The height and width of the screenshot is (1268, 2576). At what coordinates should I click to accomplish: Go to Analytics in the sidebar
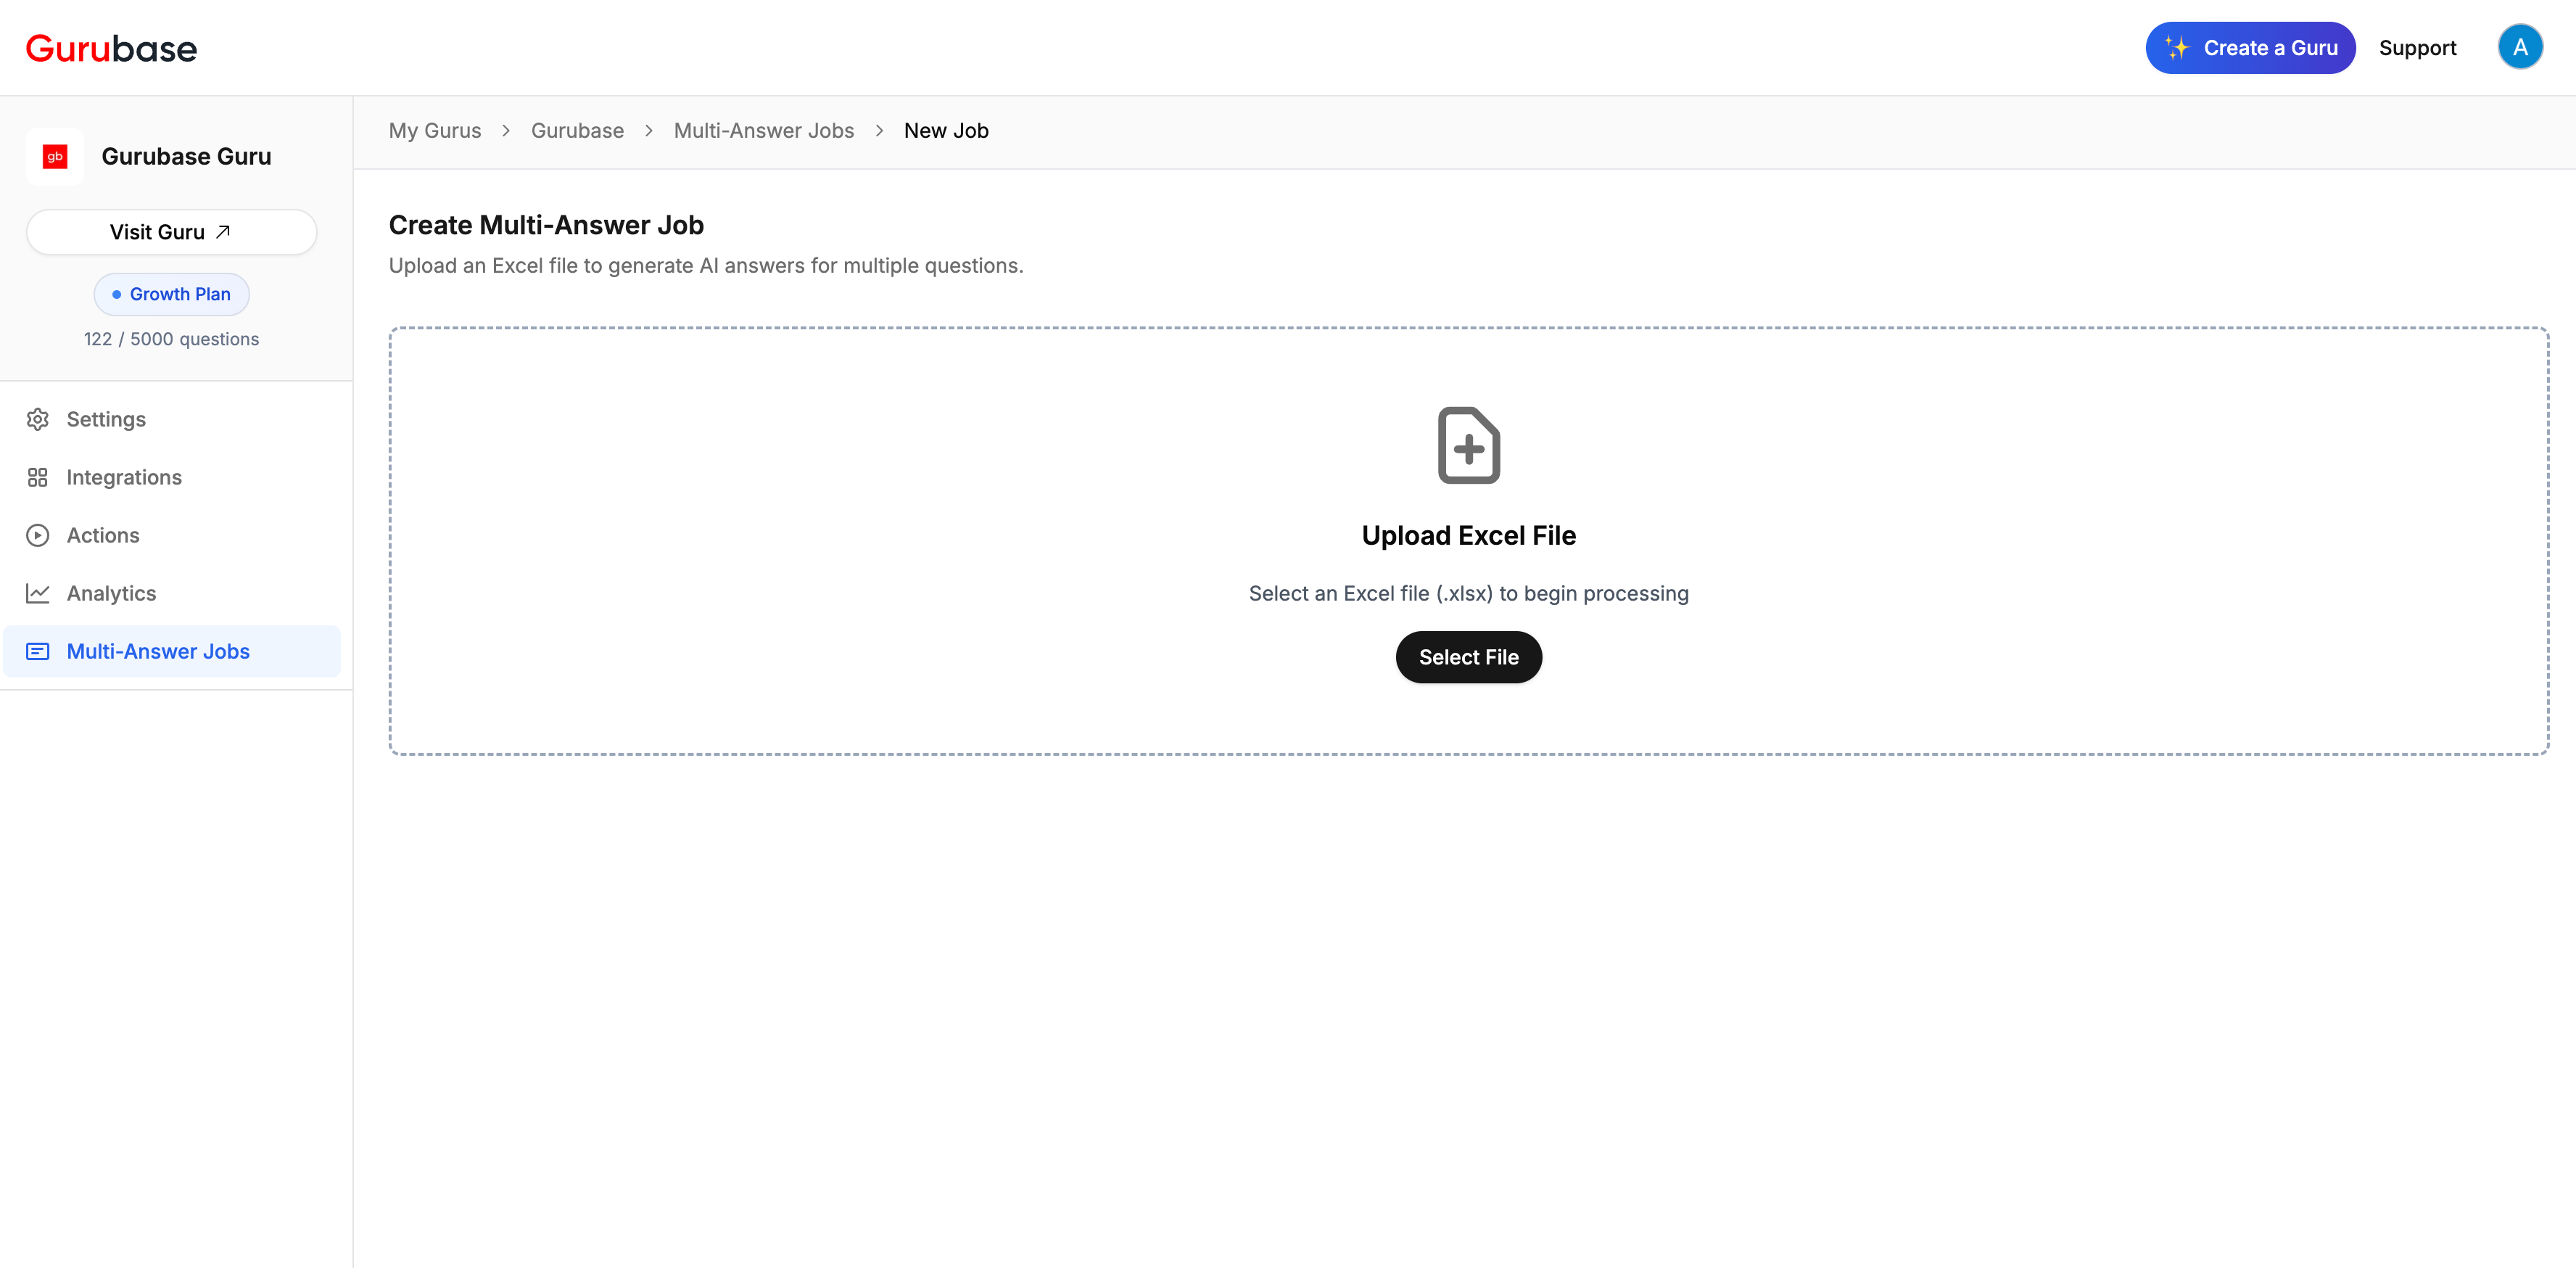pyautogui.click(x=111, y=593)
